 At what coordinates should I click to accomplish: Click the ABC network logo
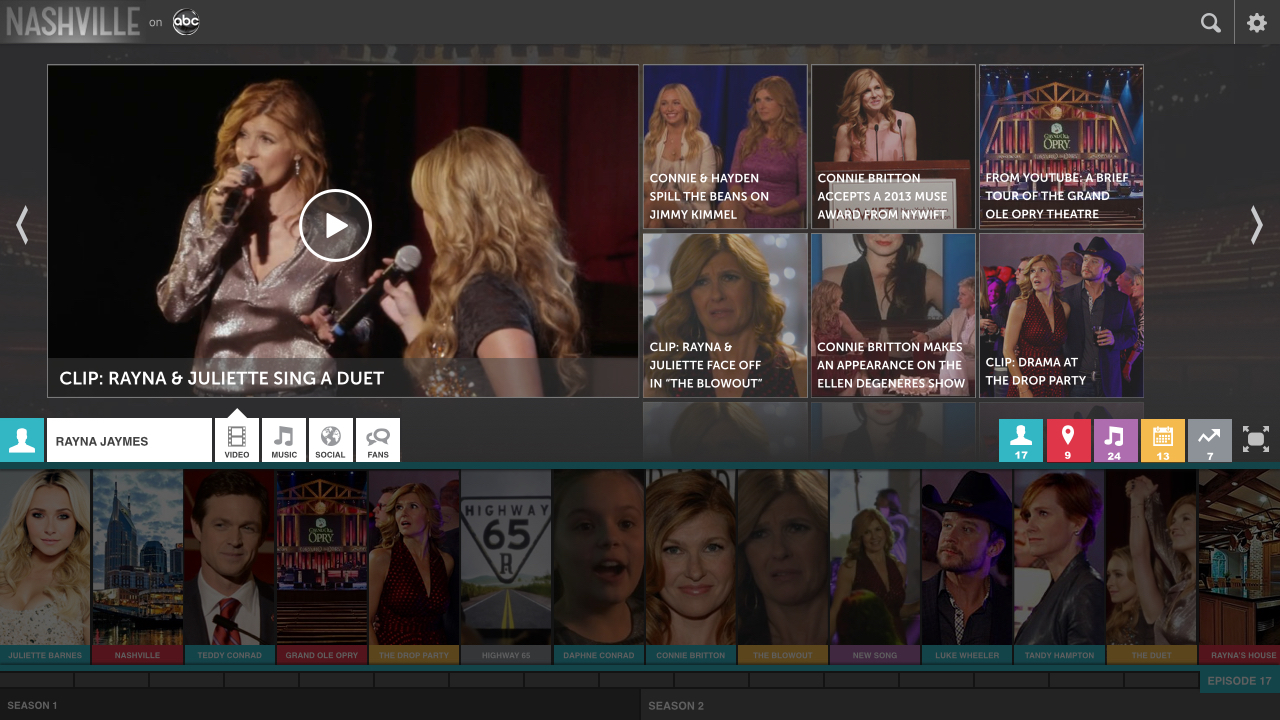(x=186, y=22)
